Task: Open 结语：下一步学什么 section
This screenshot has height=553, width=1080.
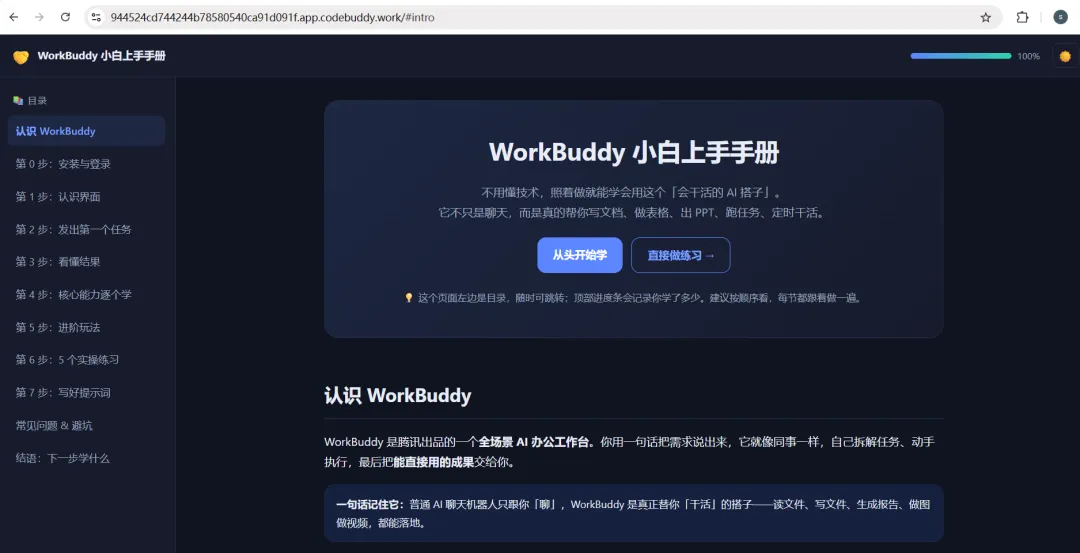Action: coord(86,458)
